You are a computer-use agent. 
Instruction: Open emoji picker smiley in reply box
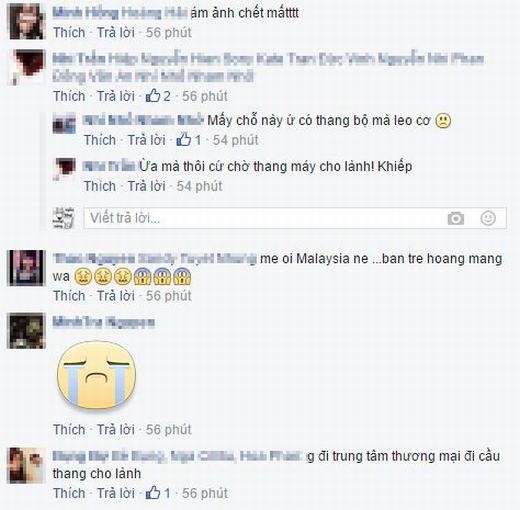point(488,219)
